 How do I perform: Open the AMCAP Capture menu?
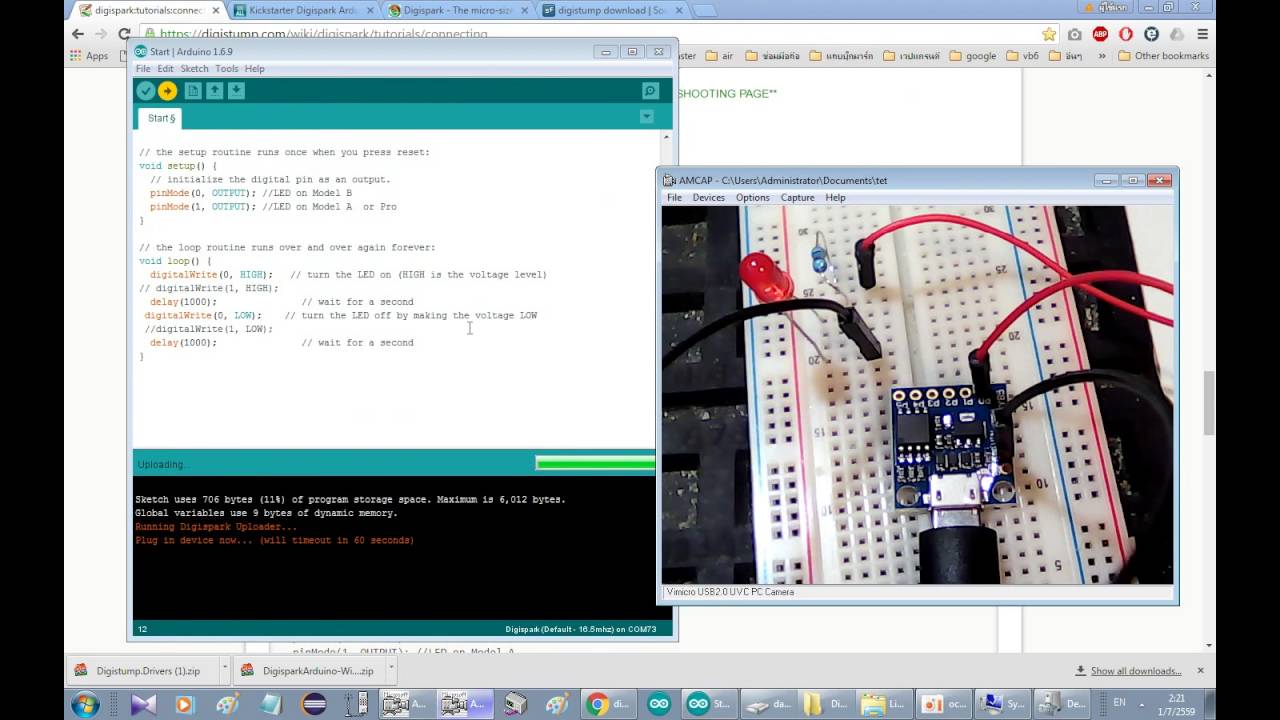[798, 198]
